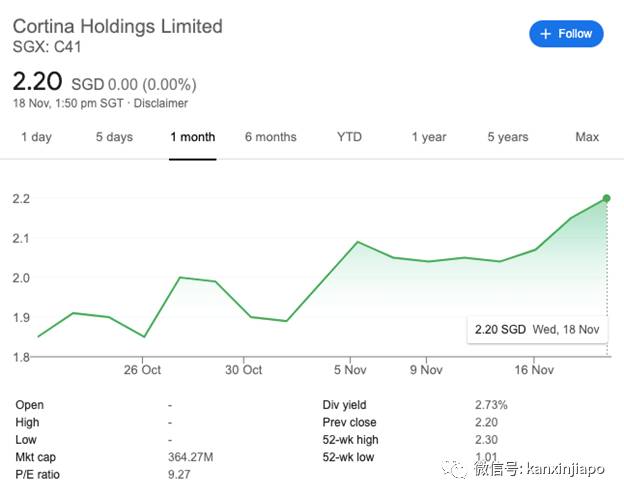Click the P/E ratio value 9.27

coord(181,474)
